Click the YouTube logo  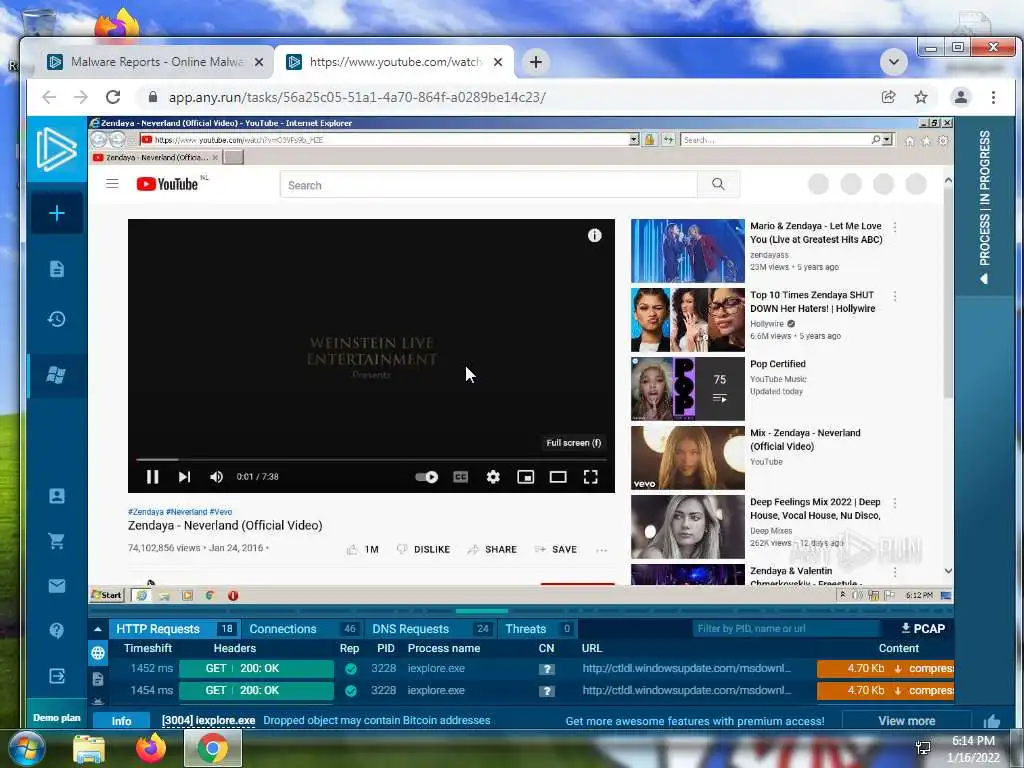(x=167, y=184)
